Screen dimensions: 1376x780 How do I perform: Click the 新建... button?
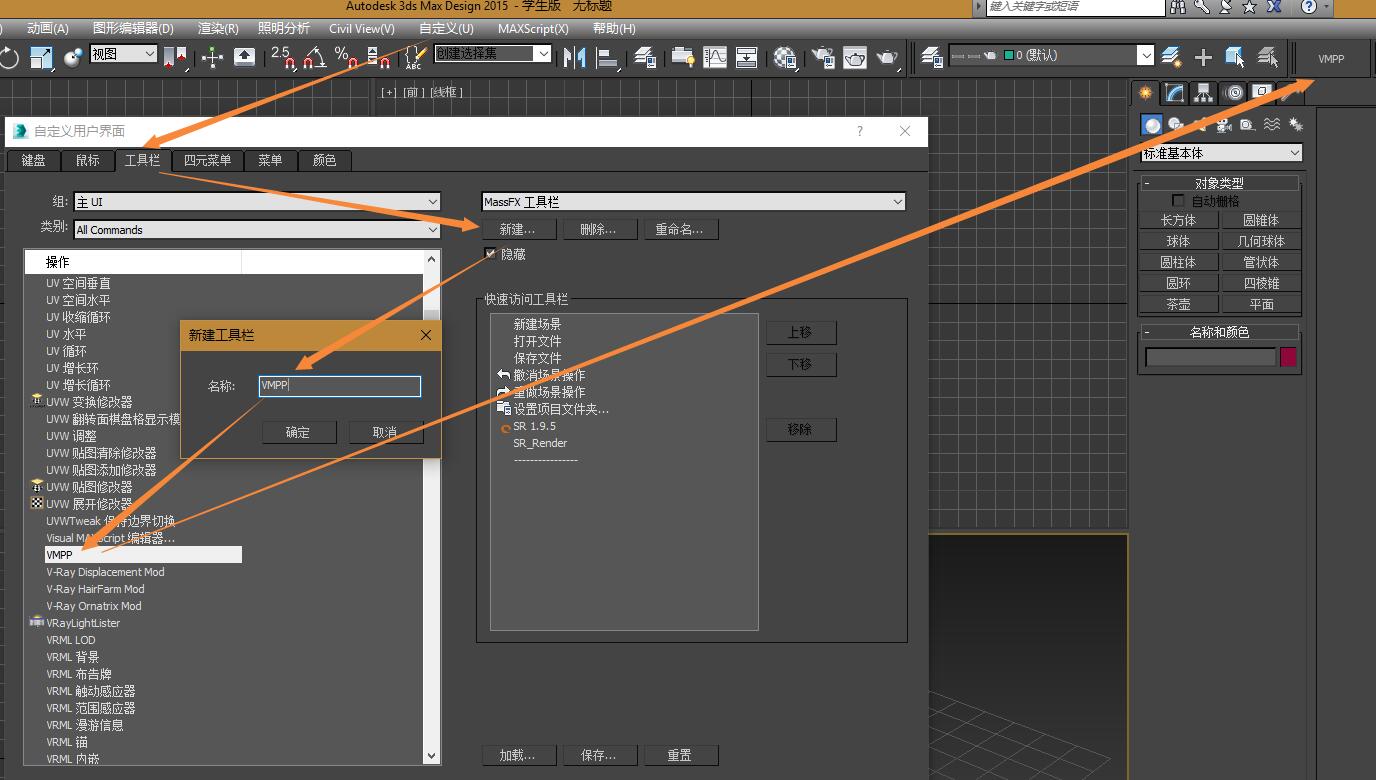tap(517, 229)
